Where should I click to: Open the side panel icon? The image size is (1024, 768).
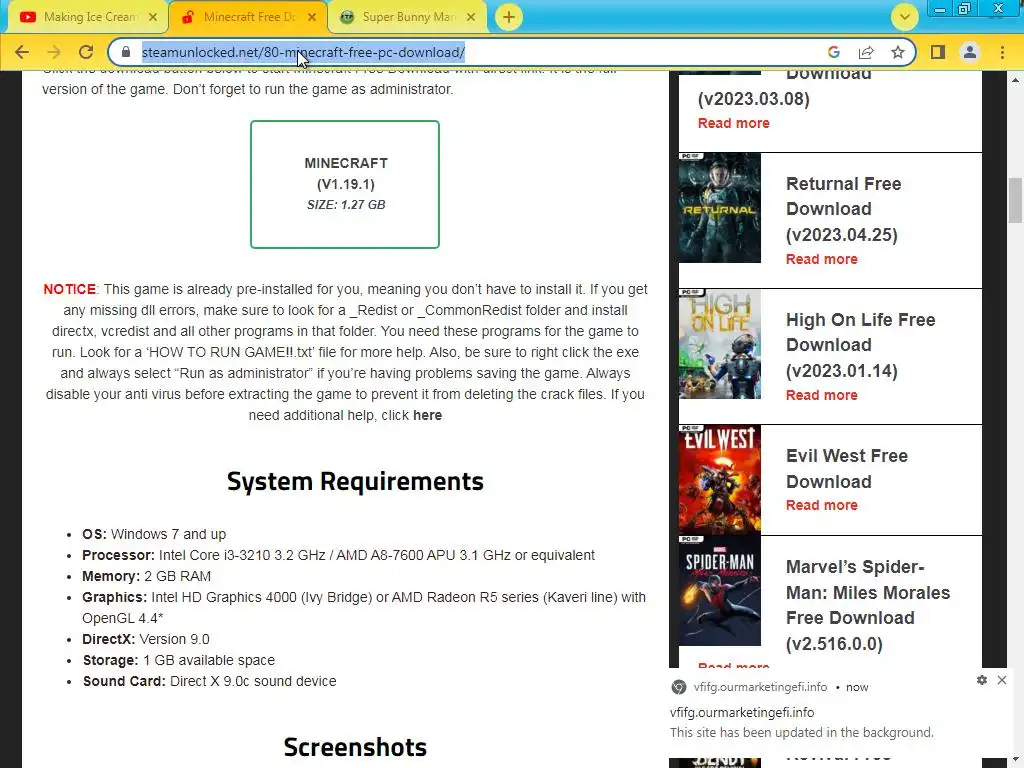pos(938,52)
